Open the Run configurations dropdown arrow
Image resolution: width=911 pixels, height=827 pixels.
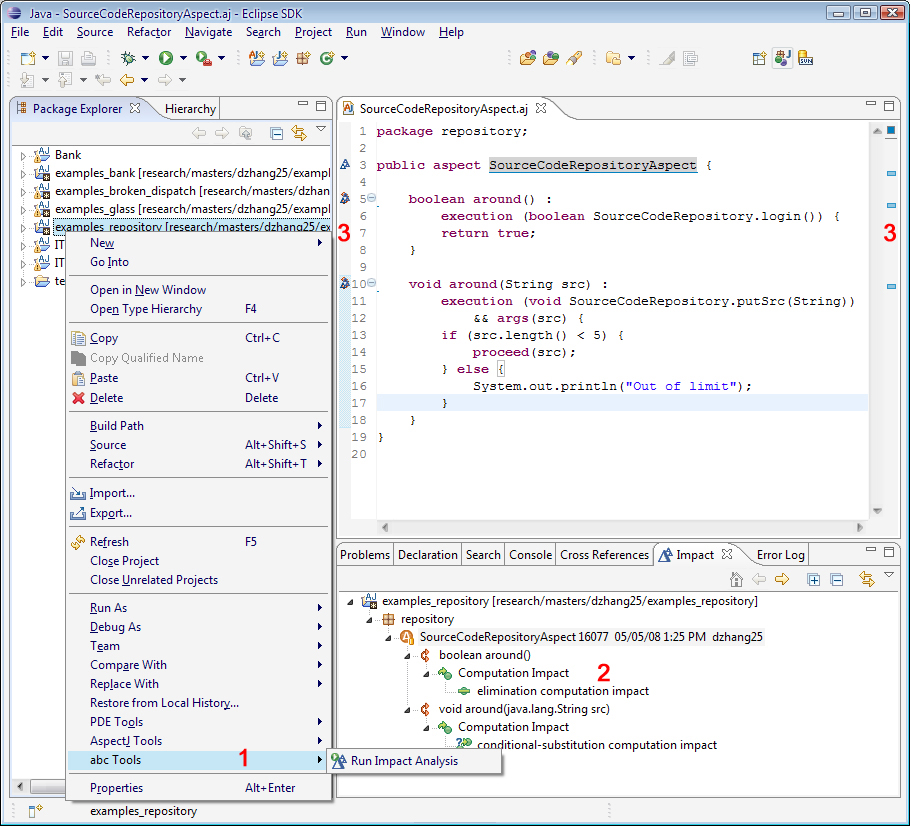click(x=183, y=58)
